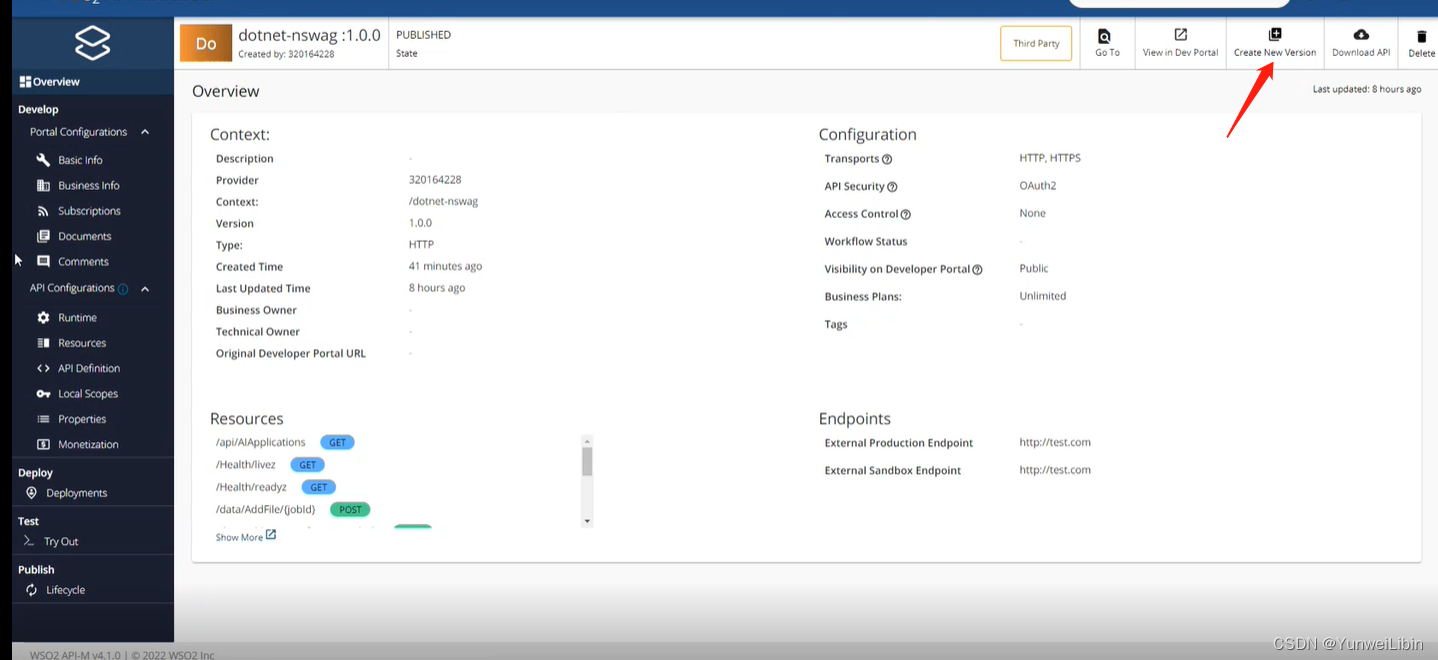This screenshot has height=660, width=1438.
Task: Open the Business Info page
Action: [89, 185]
